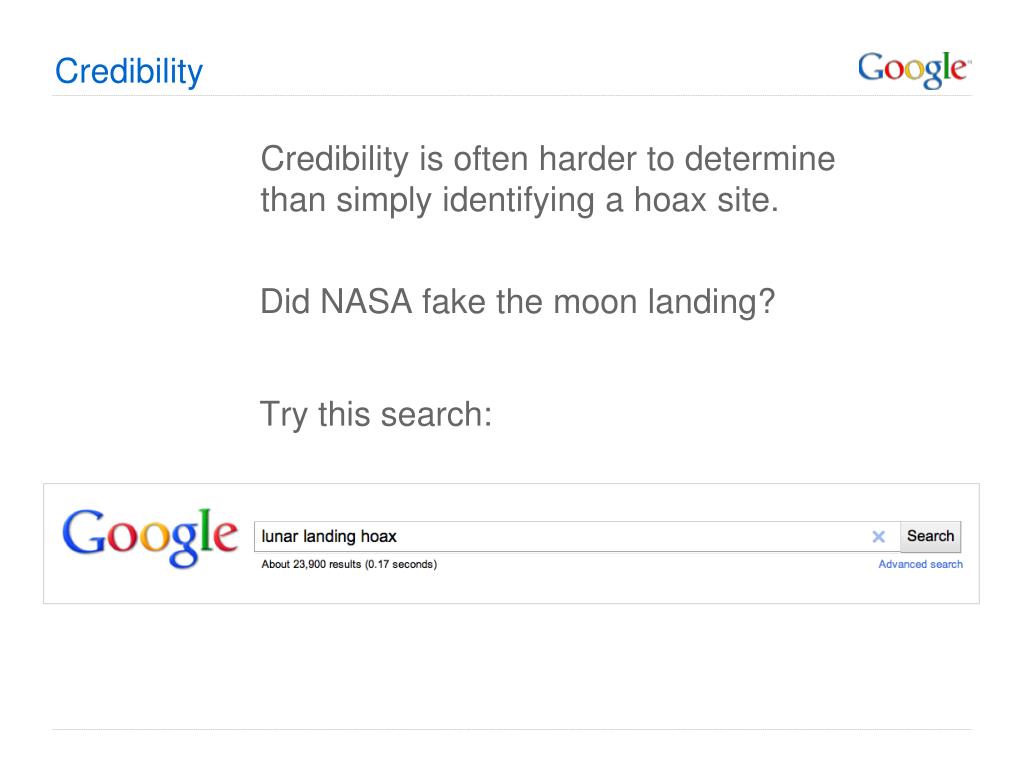Viewport: 1023px width, 767px height.
Task: Click the Google logo in slide header
Action: (x=914, y=70)
